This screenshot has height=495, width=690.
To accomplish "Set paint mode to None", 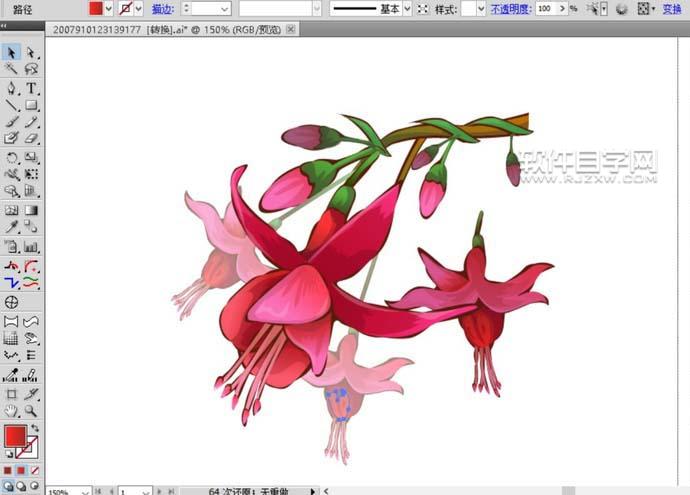I will [35, 469].
